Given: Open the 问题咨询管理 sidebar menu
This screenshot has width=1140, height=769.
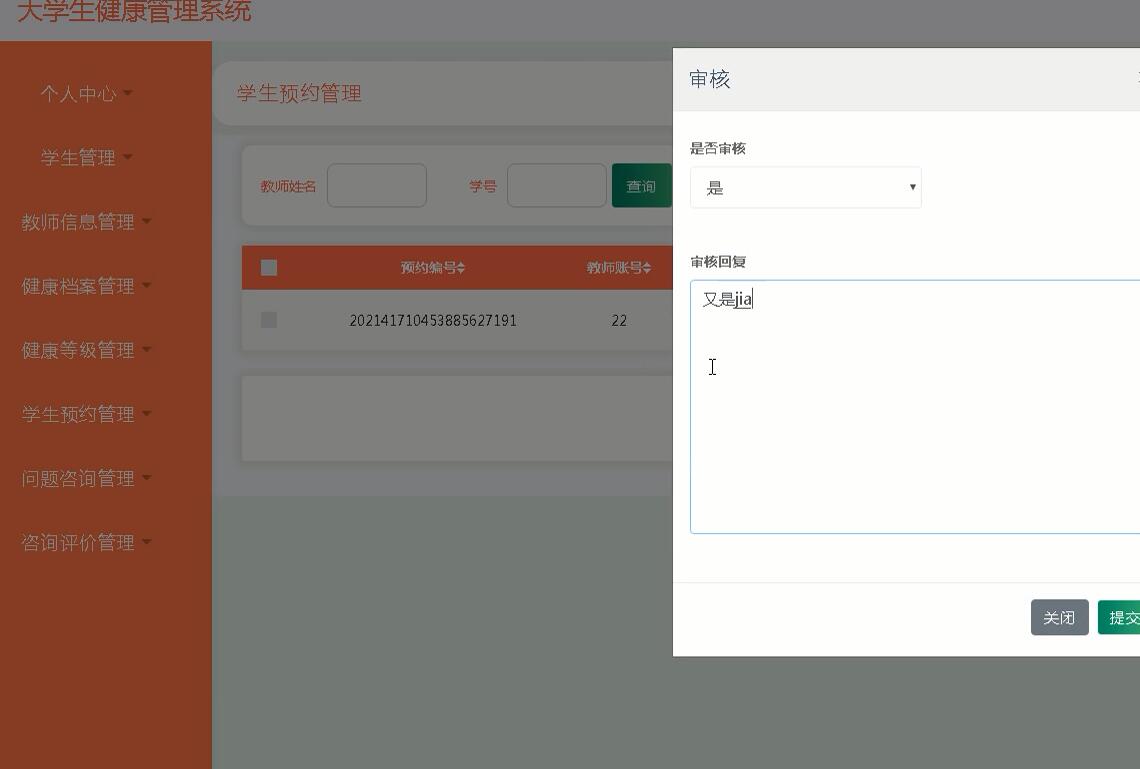Looking at the screenshot, I should [x=86, y=478].
